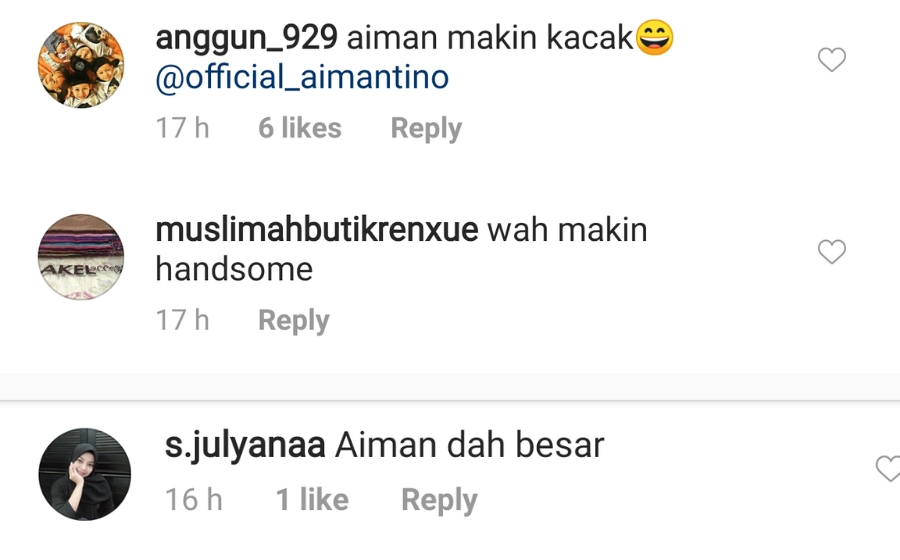Reply to the 'wah makin handsome' comment

coord(293,321)
